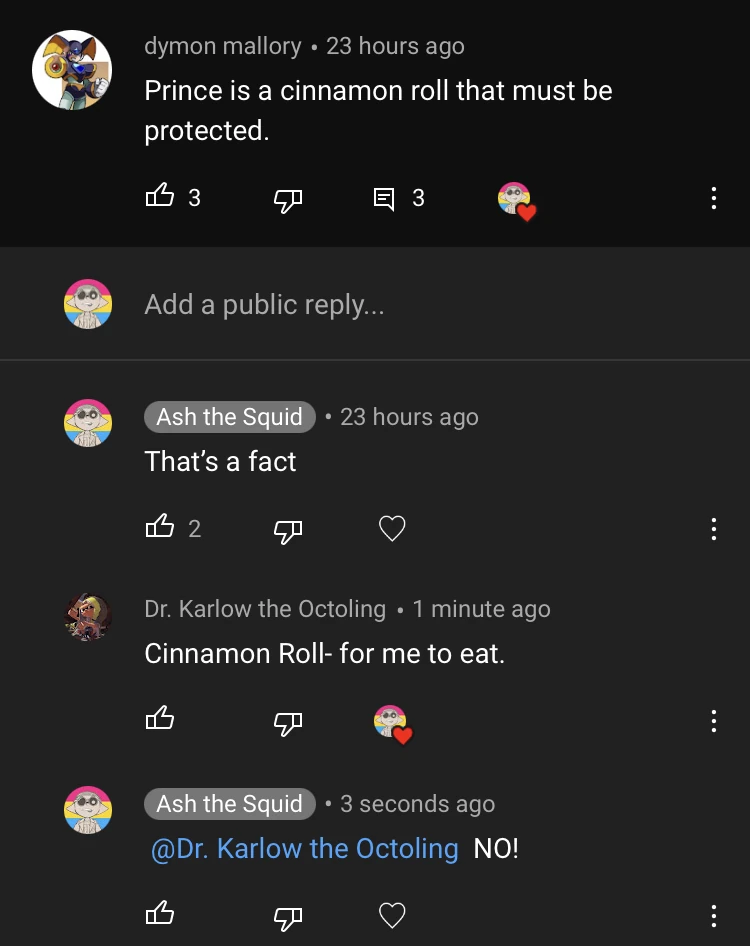Like the "That's a fact" reply
The height and width of the screenshot is (946, 750).
coord(160,527)
